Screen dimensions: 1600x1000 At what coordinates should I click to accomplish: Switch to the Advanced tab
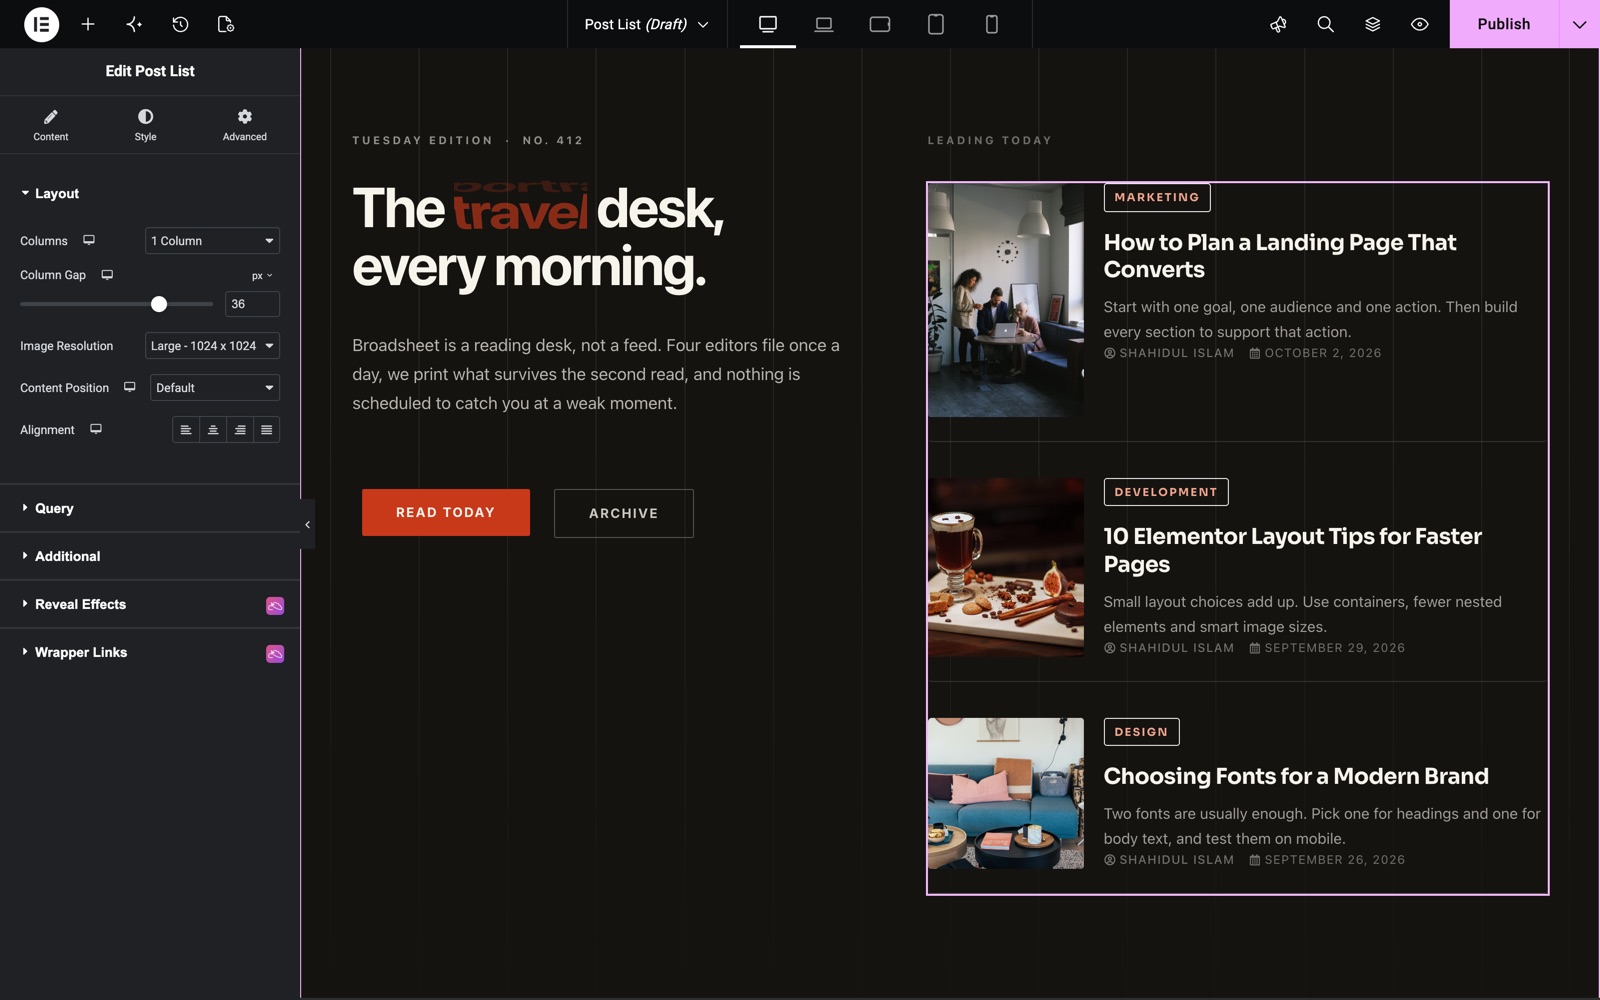point(245,125)
